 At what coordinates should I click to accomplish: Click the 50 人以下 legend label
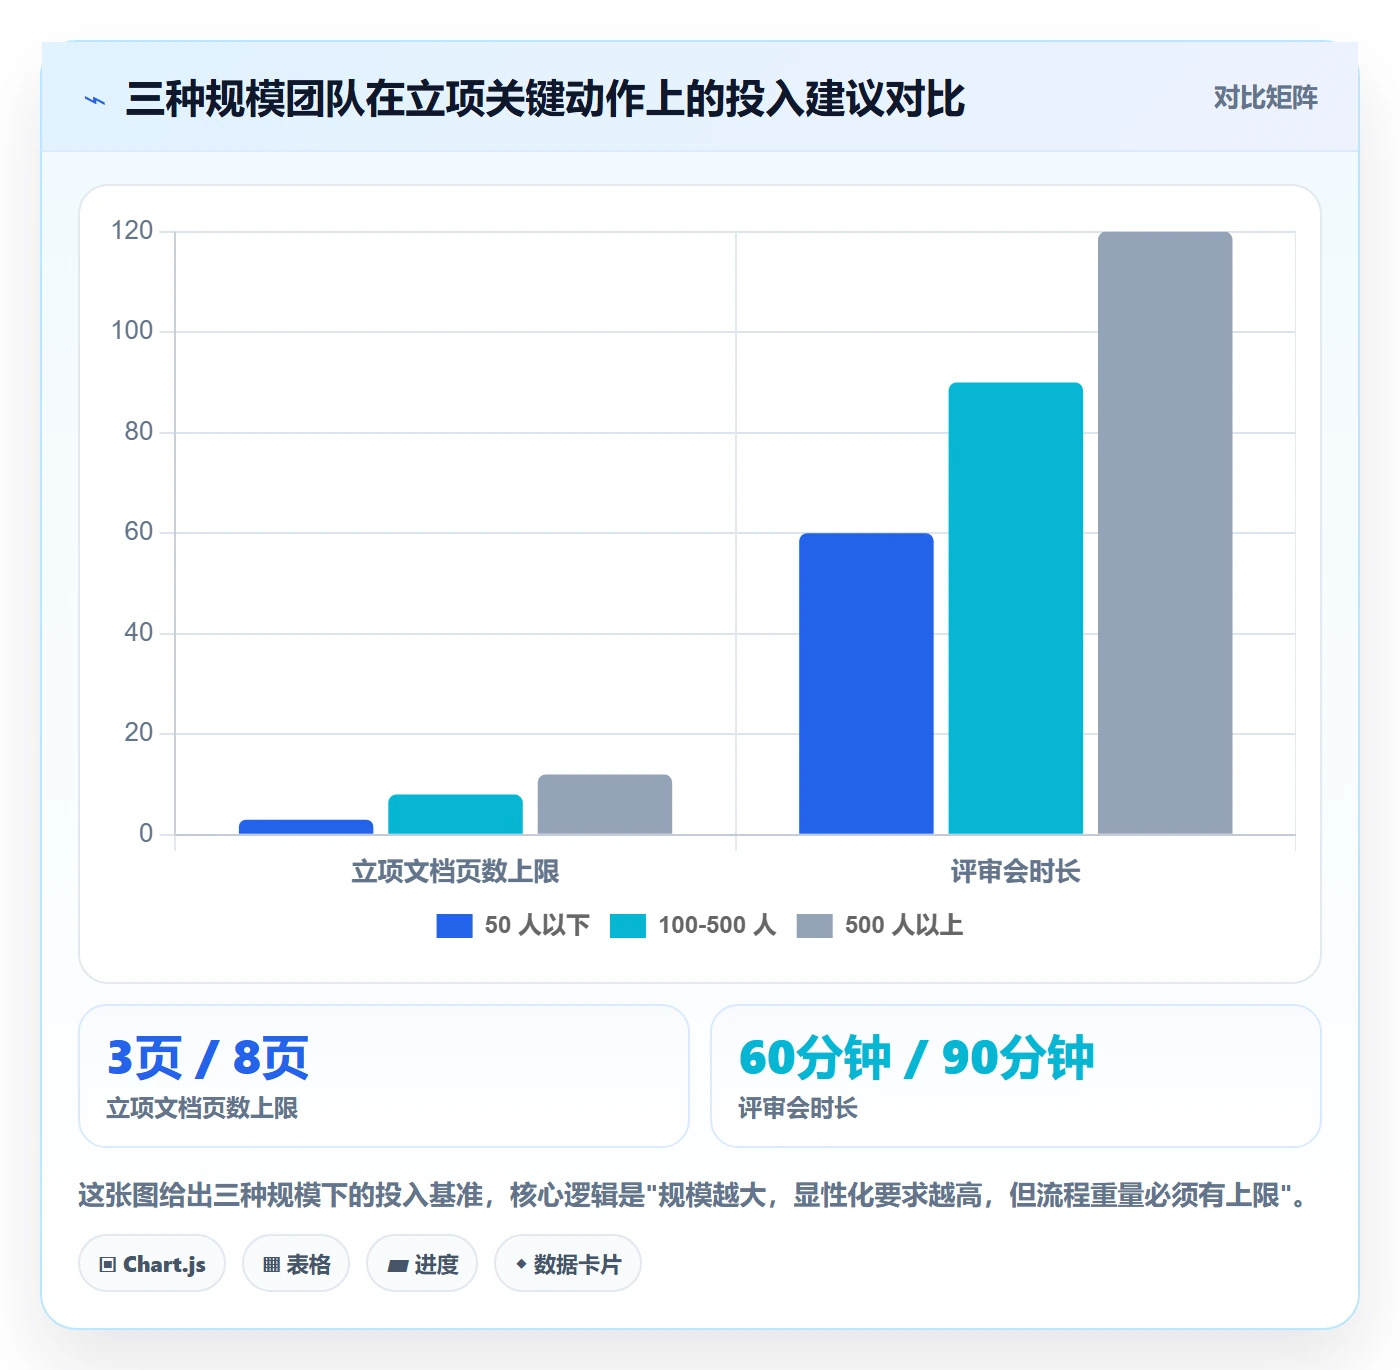(537, 926)
